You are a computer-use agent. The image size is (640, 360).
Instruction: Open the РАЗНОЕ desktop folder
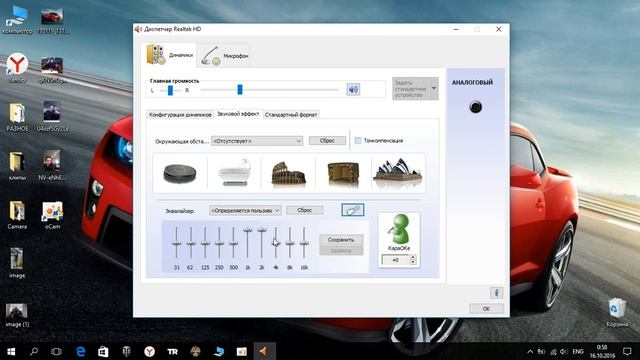(x=17, y=118)
